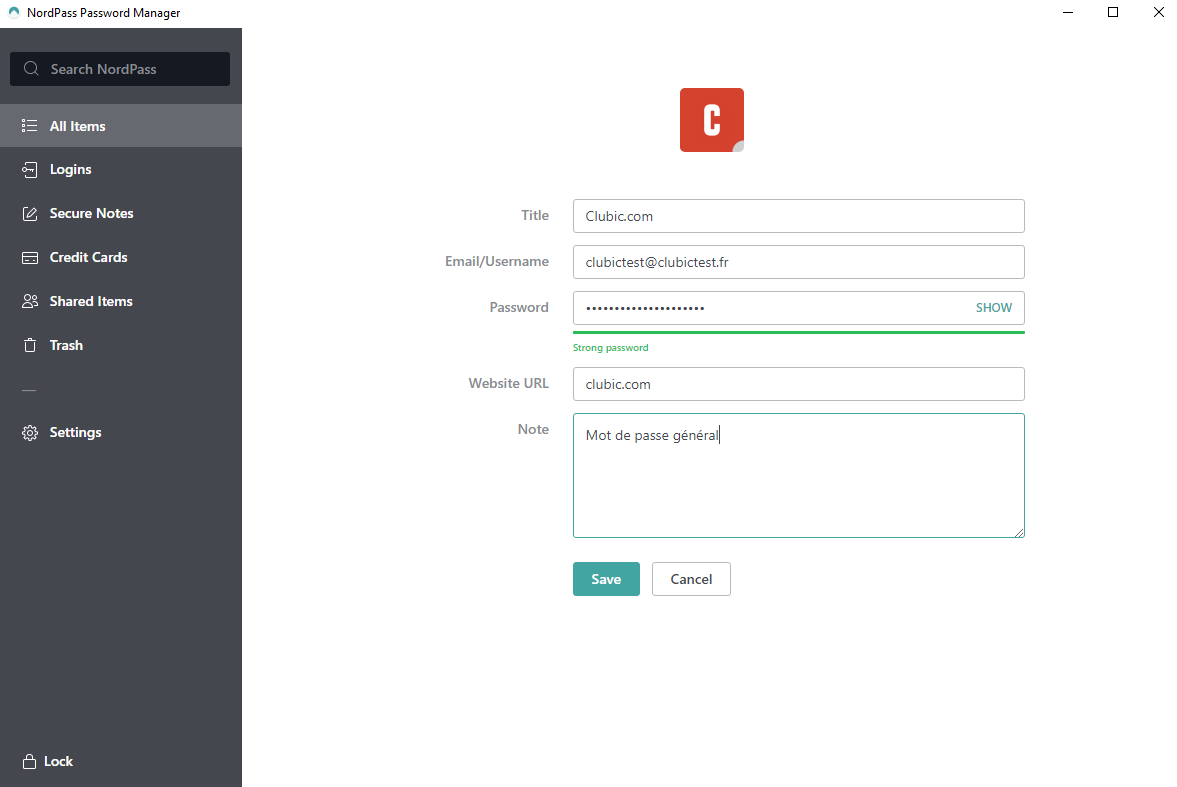
Task: Click the Settings gear icon
Action: pos(29,433)
